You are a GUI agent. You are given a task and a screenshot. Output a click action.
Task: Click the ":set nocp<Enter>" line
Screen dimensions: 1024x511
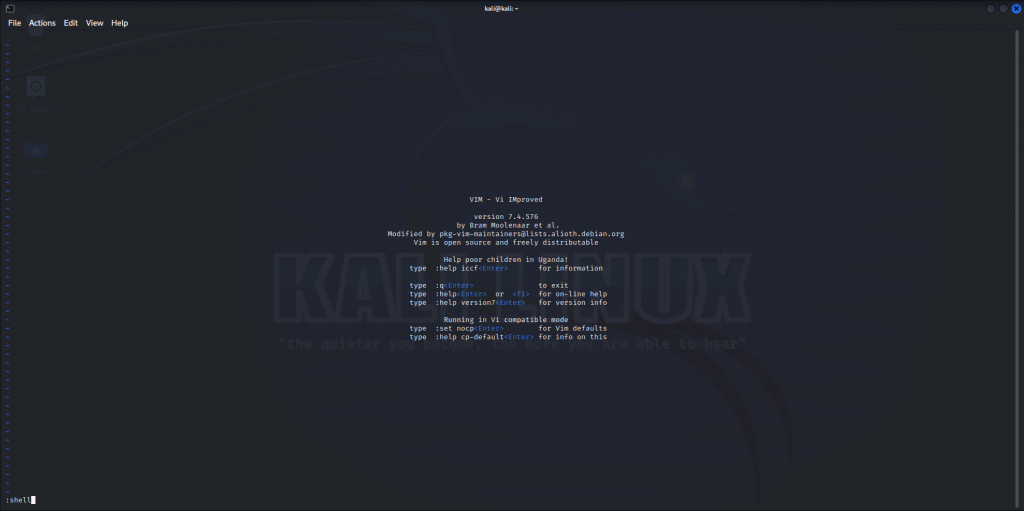pyautogui.click(x=508, y=328)
